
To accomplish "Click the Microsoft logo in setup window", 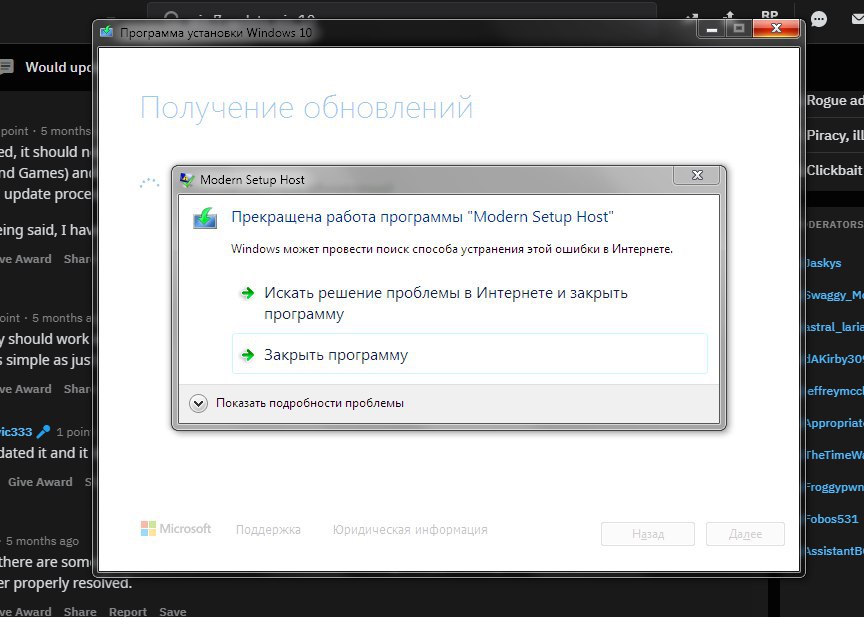I will tap(176, 529).
